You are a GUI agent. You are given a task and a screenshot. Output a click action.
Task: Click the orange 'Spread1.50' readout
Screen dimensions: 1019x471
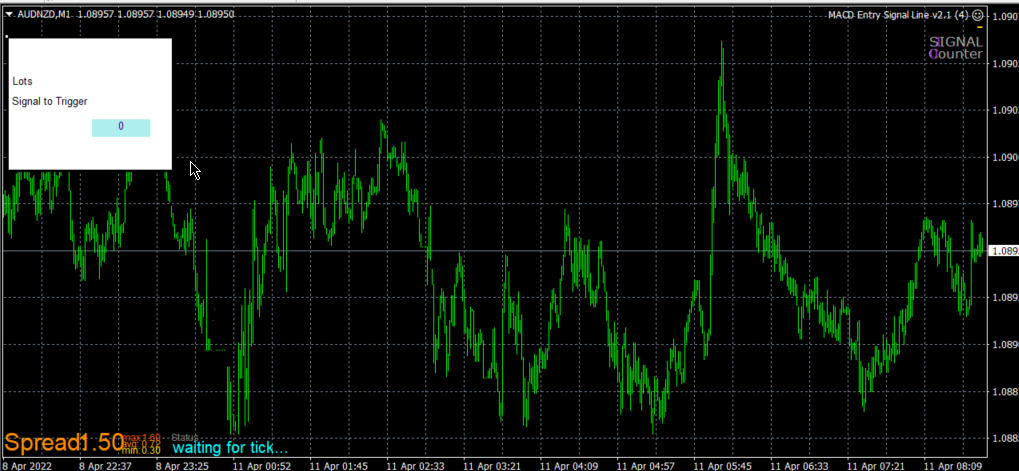(x=64, y=443)
